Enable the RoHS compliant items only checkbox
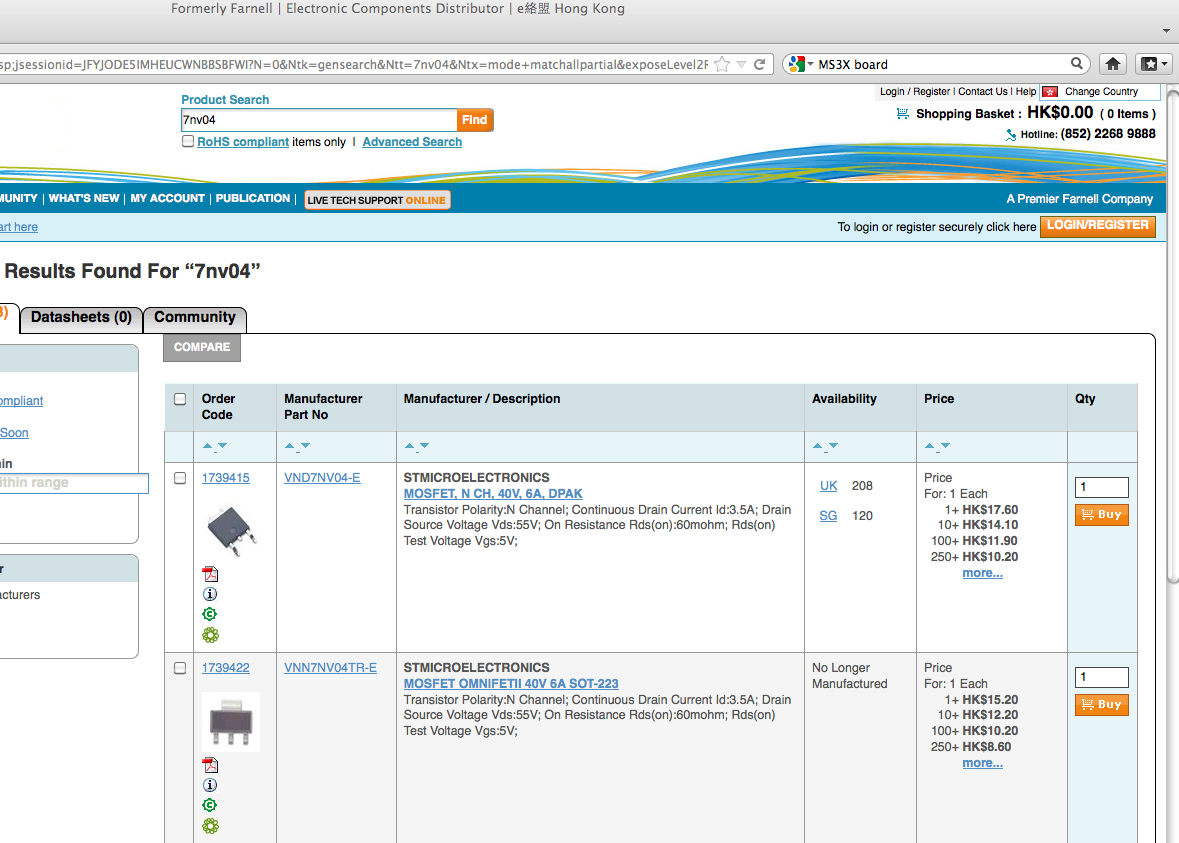Viewport: 1179px width, 843px height. [x=187, y=142]
